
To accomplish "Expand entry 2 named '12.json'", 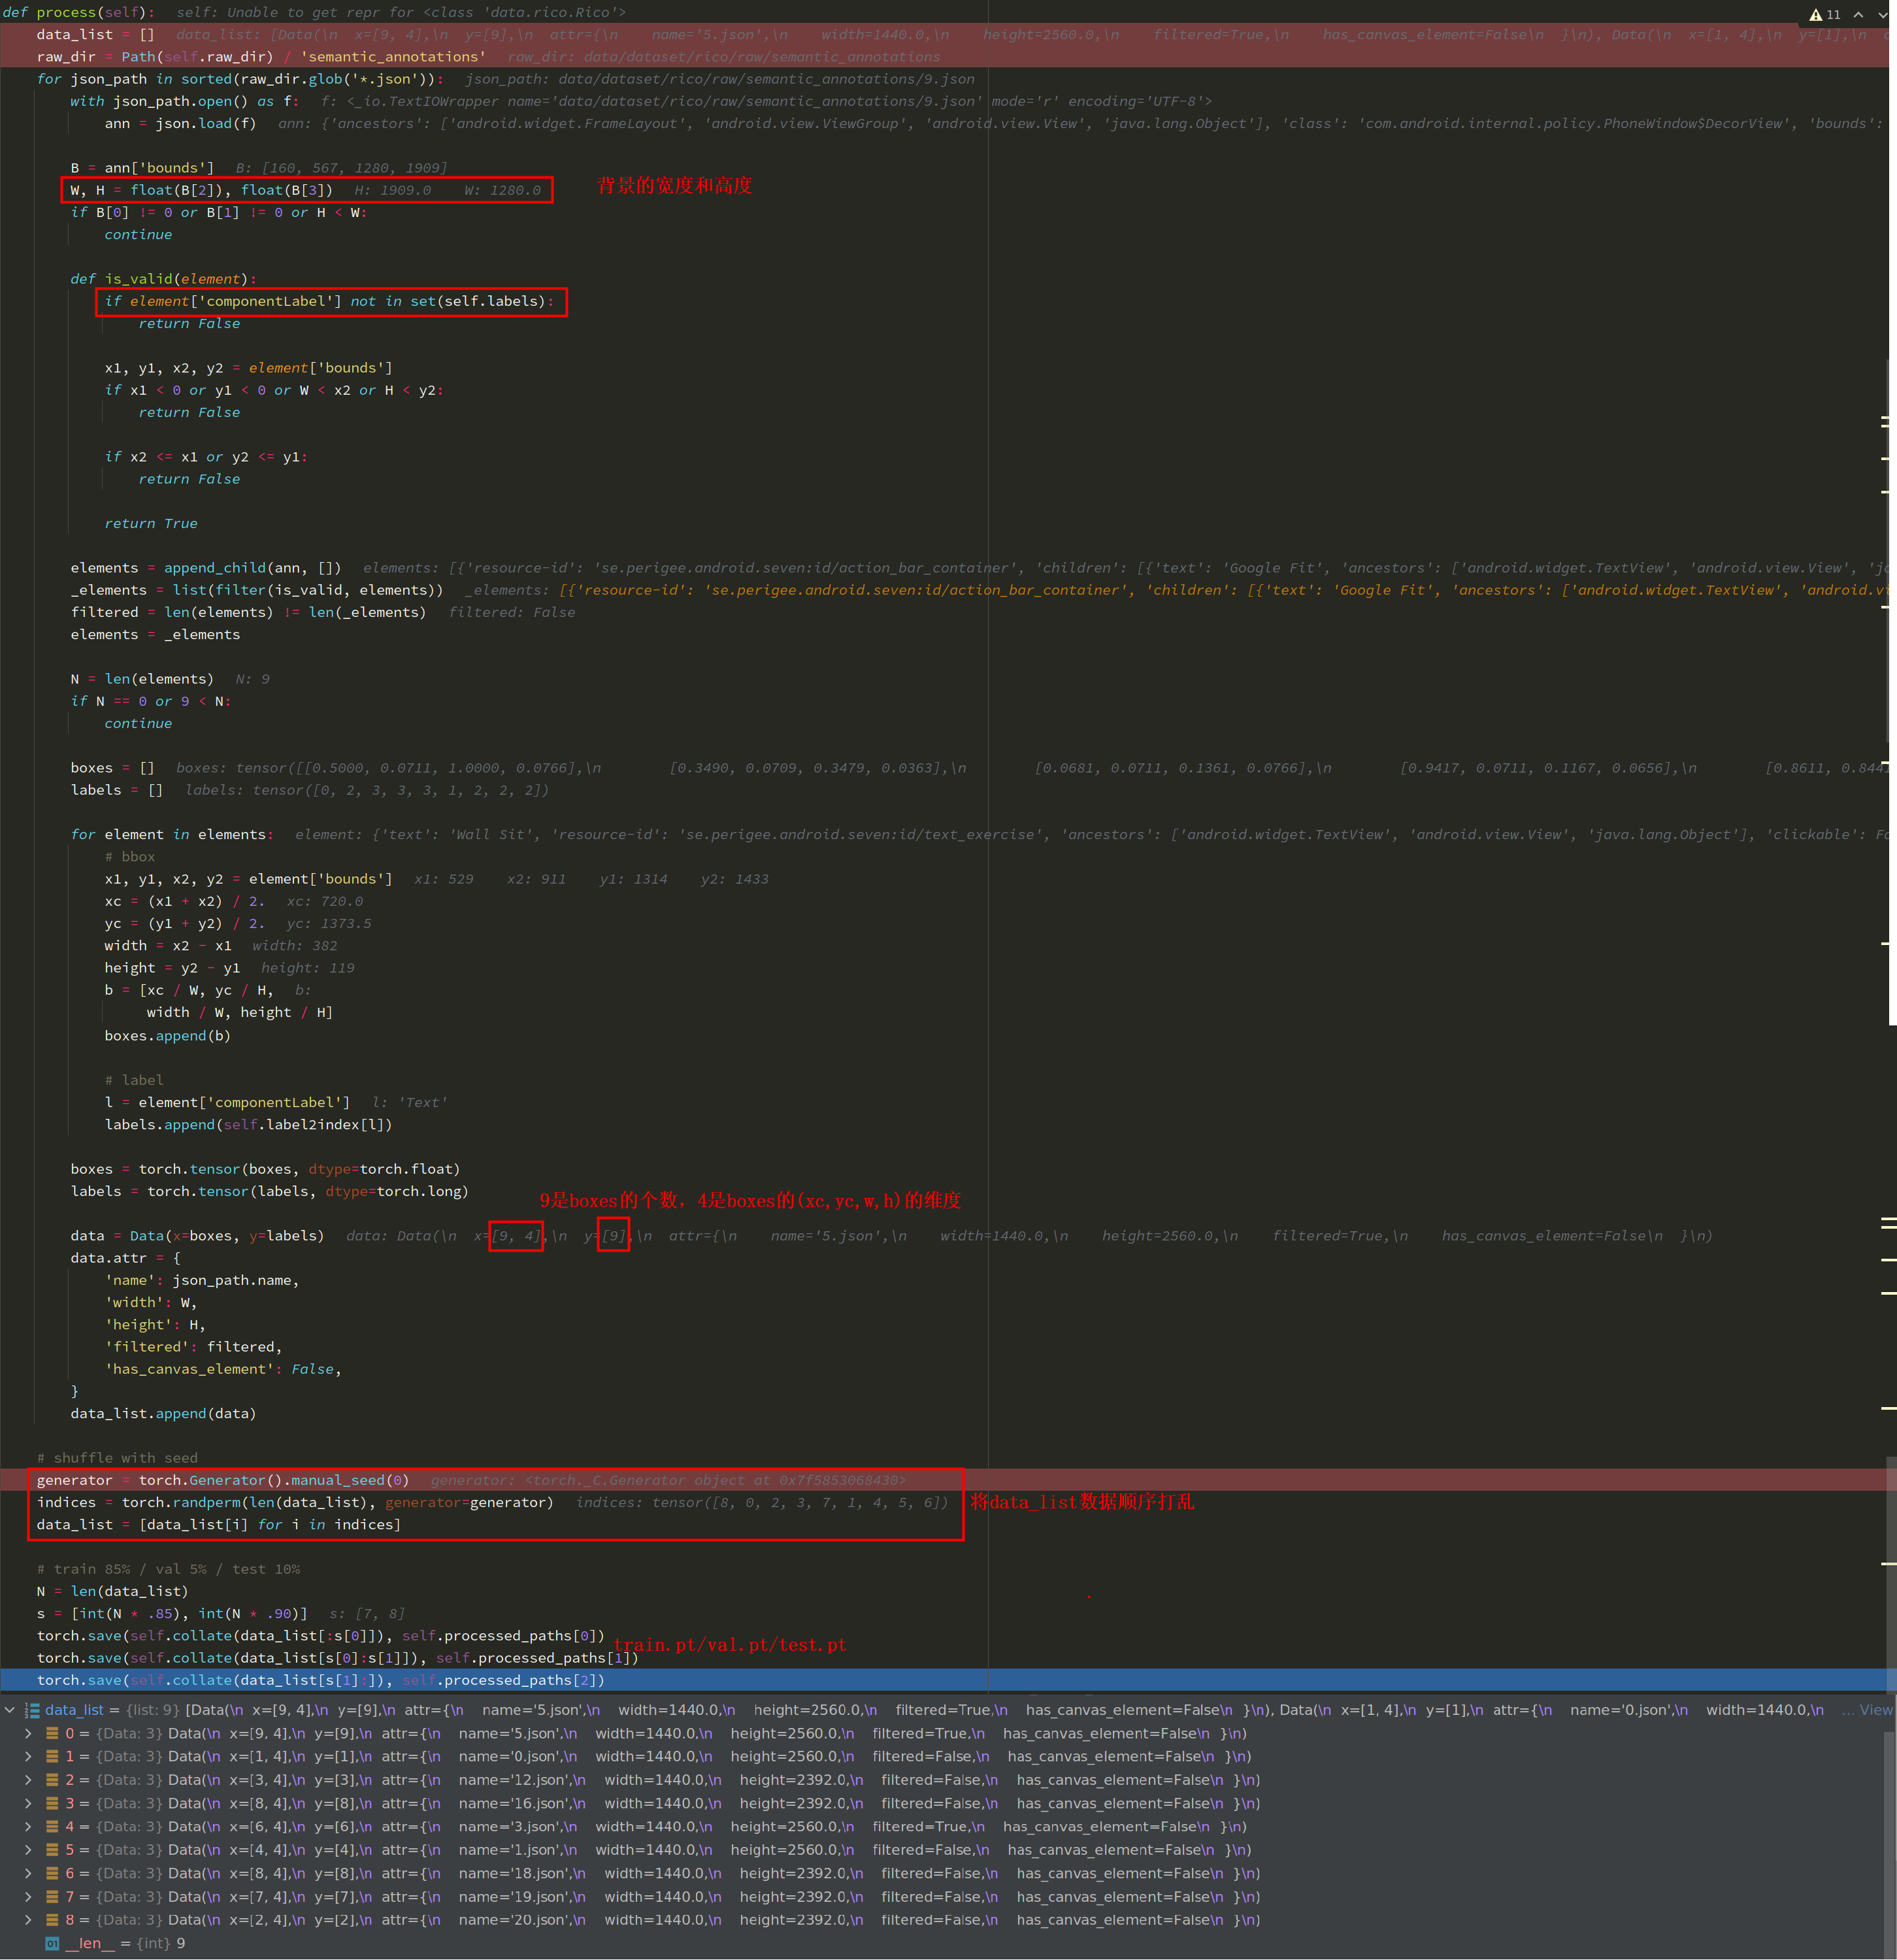I will 28,1780.
